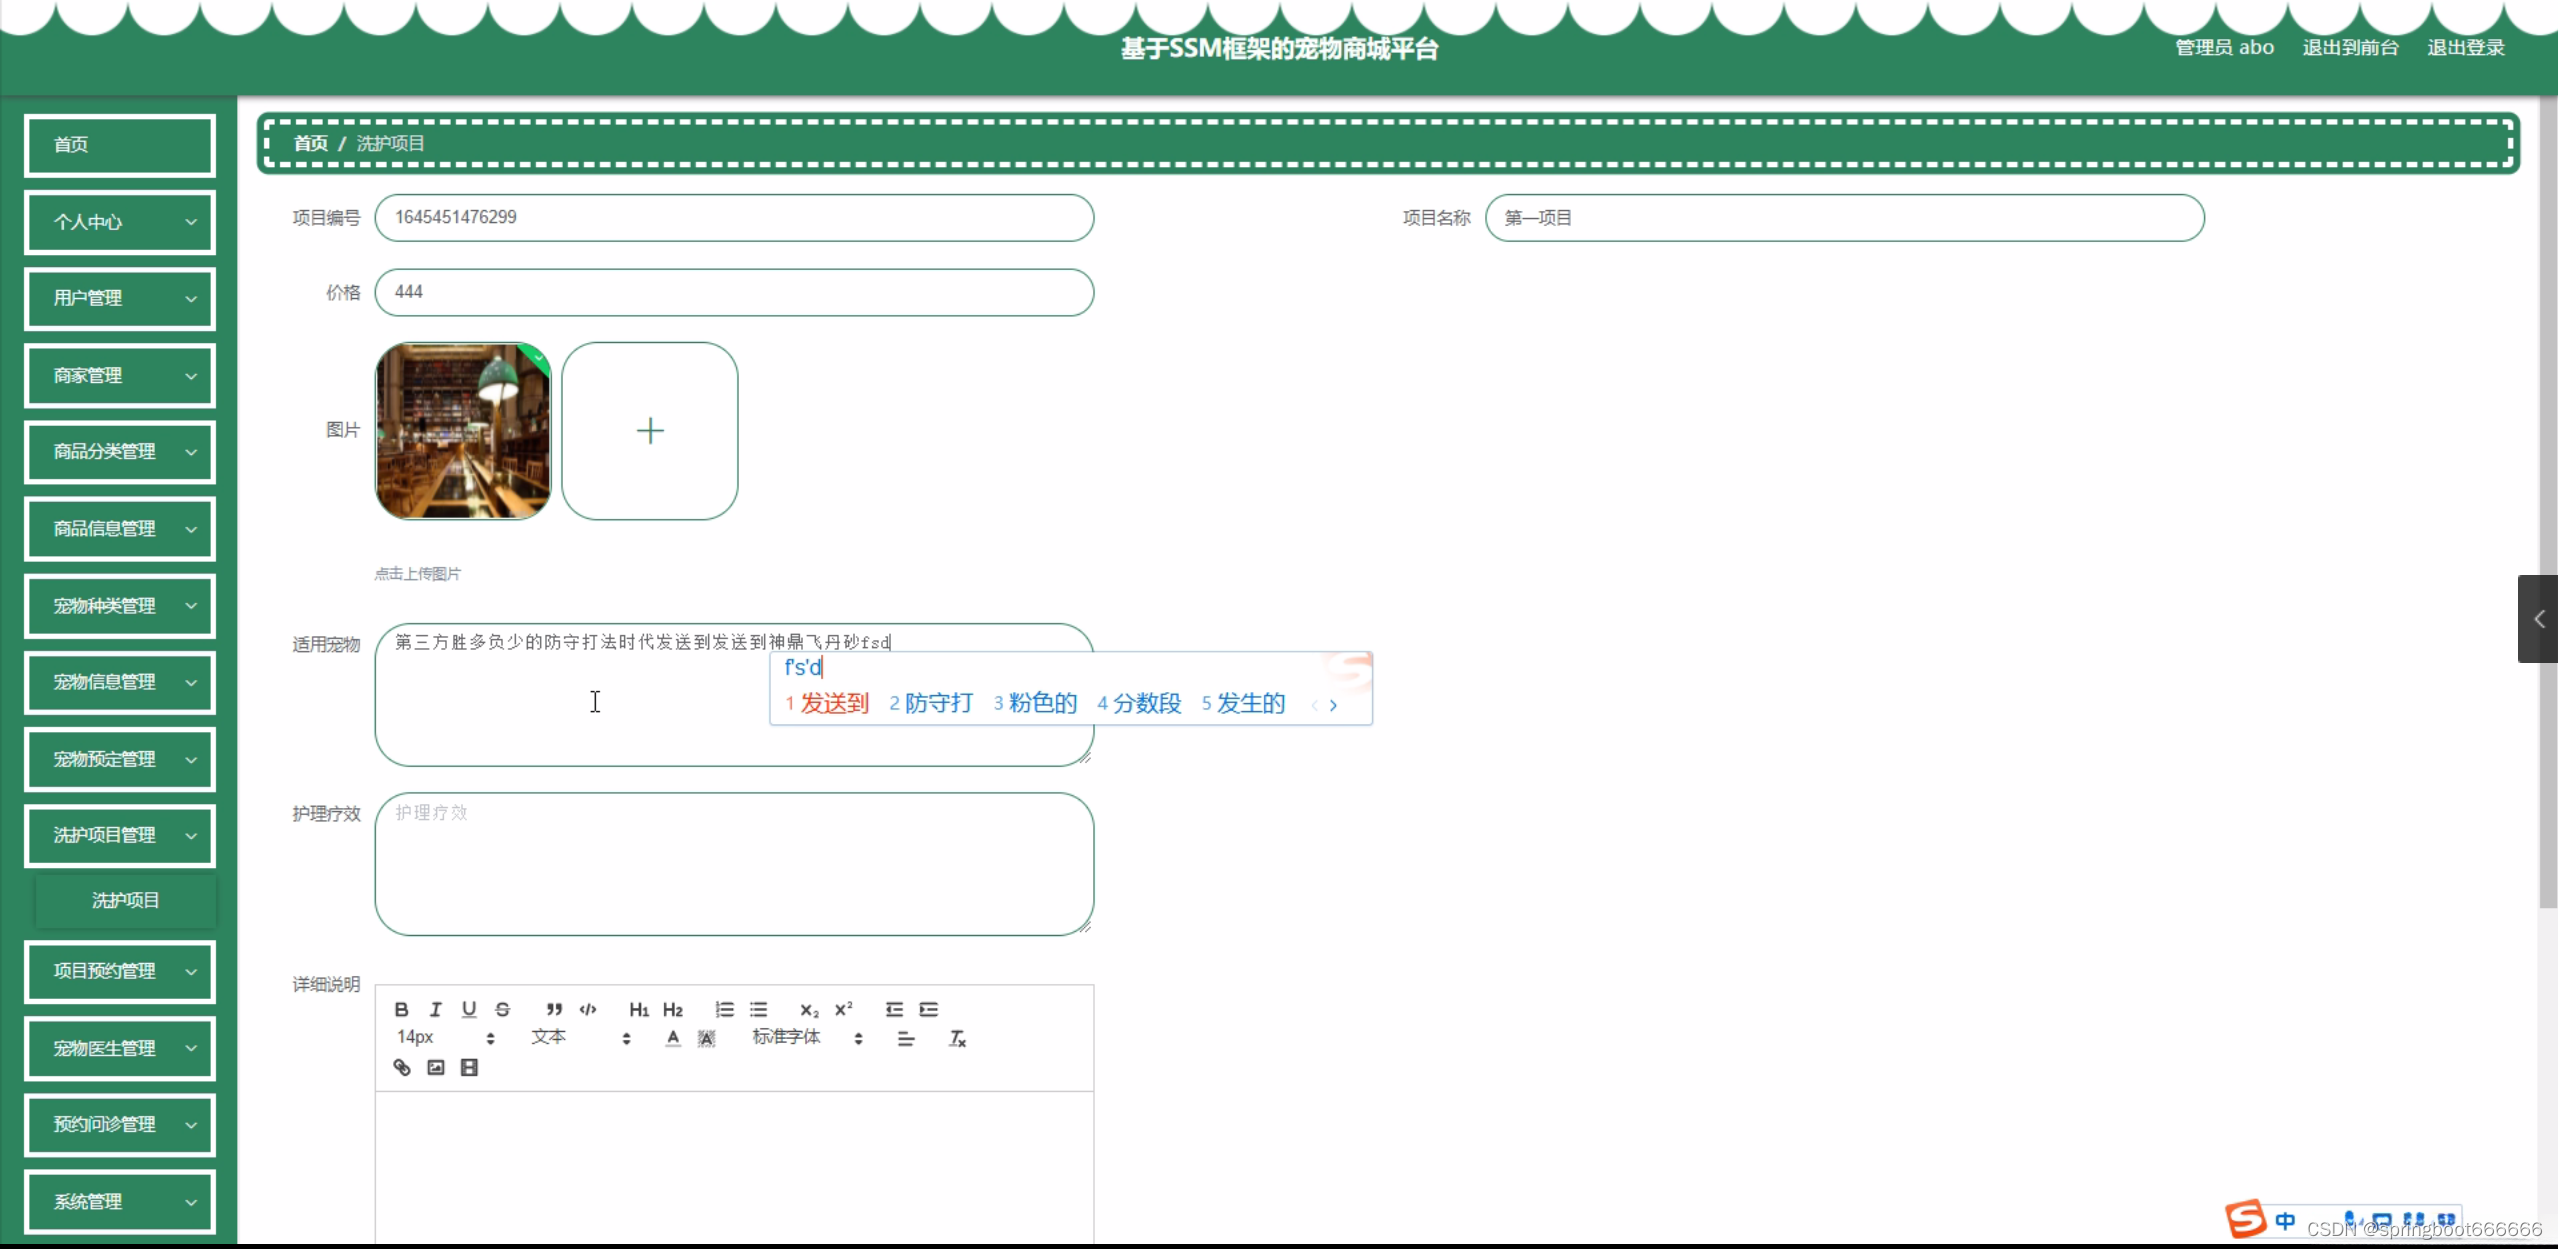Toggle strikethrough formatting in editor
The width and height of the screenshot is (2558, 1249).
click(503, 1009)
